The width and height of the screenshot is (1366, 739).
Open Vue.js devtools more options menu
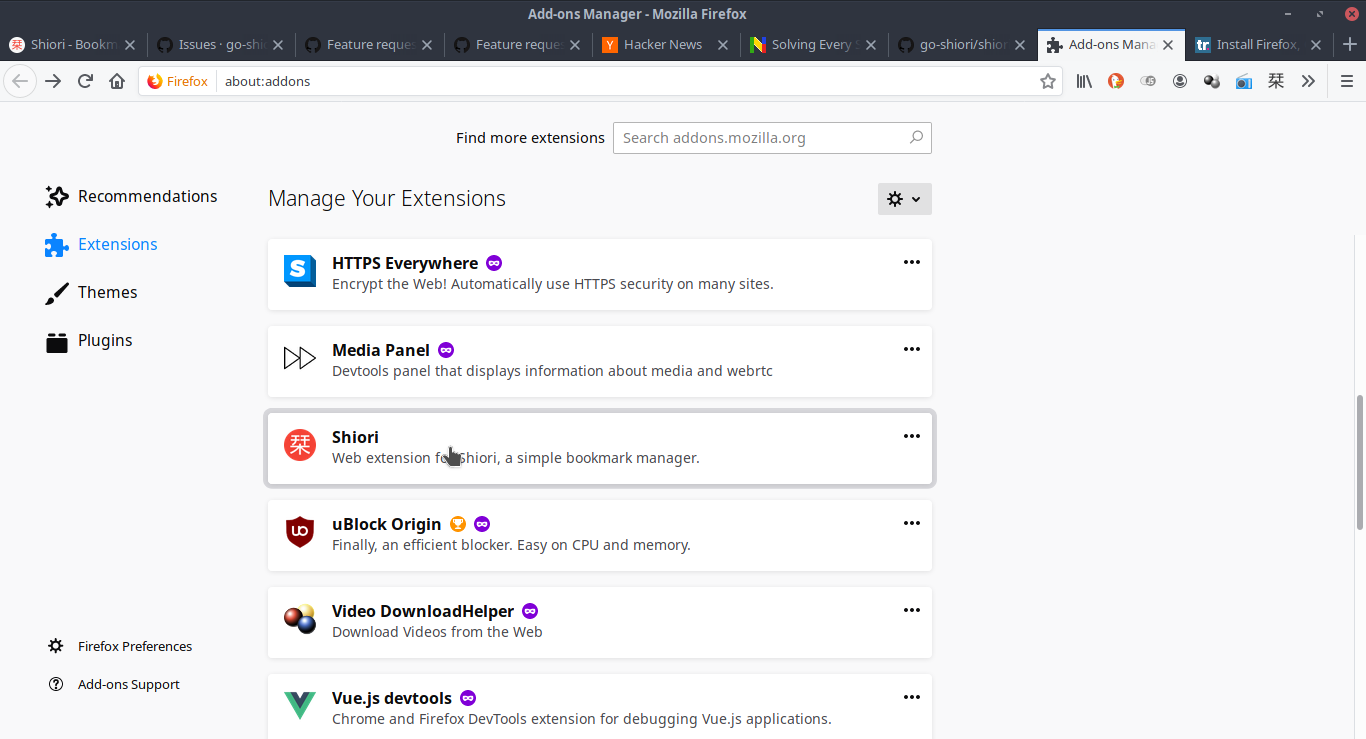pyautogui.click(x=911, y=697)
